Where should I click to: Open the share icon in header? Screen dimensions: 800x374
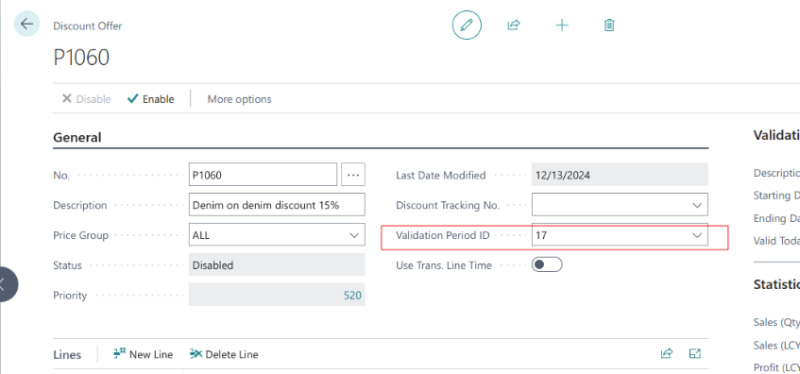click(513, 25)
